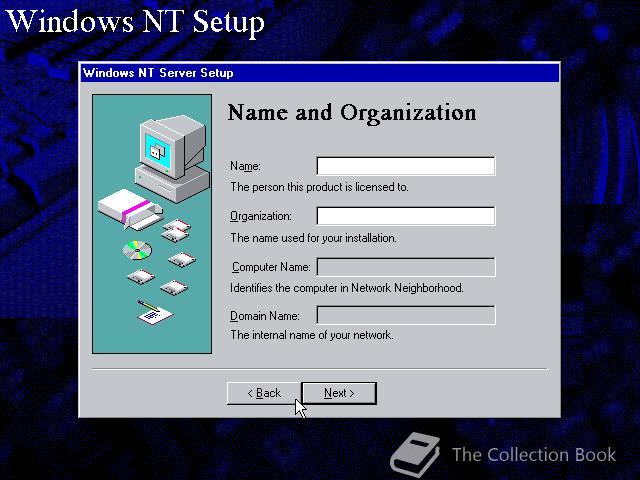The height and width of the screenshot is (480, 640).
Task: Click the Domain Name field
Action: click(x=406, y=316)
